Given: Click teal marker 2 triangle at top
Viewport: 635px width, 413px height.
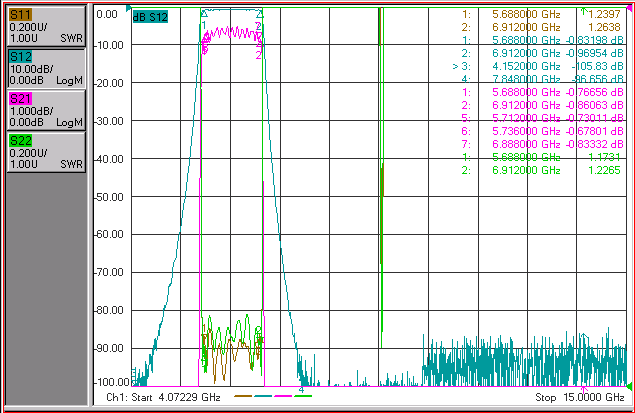Looking at the screenshot, I should click(260, 15).
